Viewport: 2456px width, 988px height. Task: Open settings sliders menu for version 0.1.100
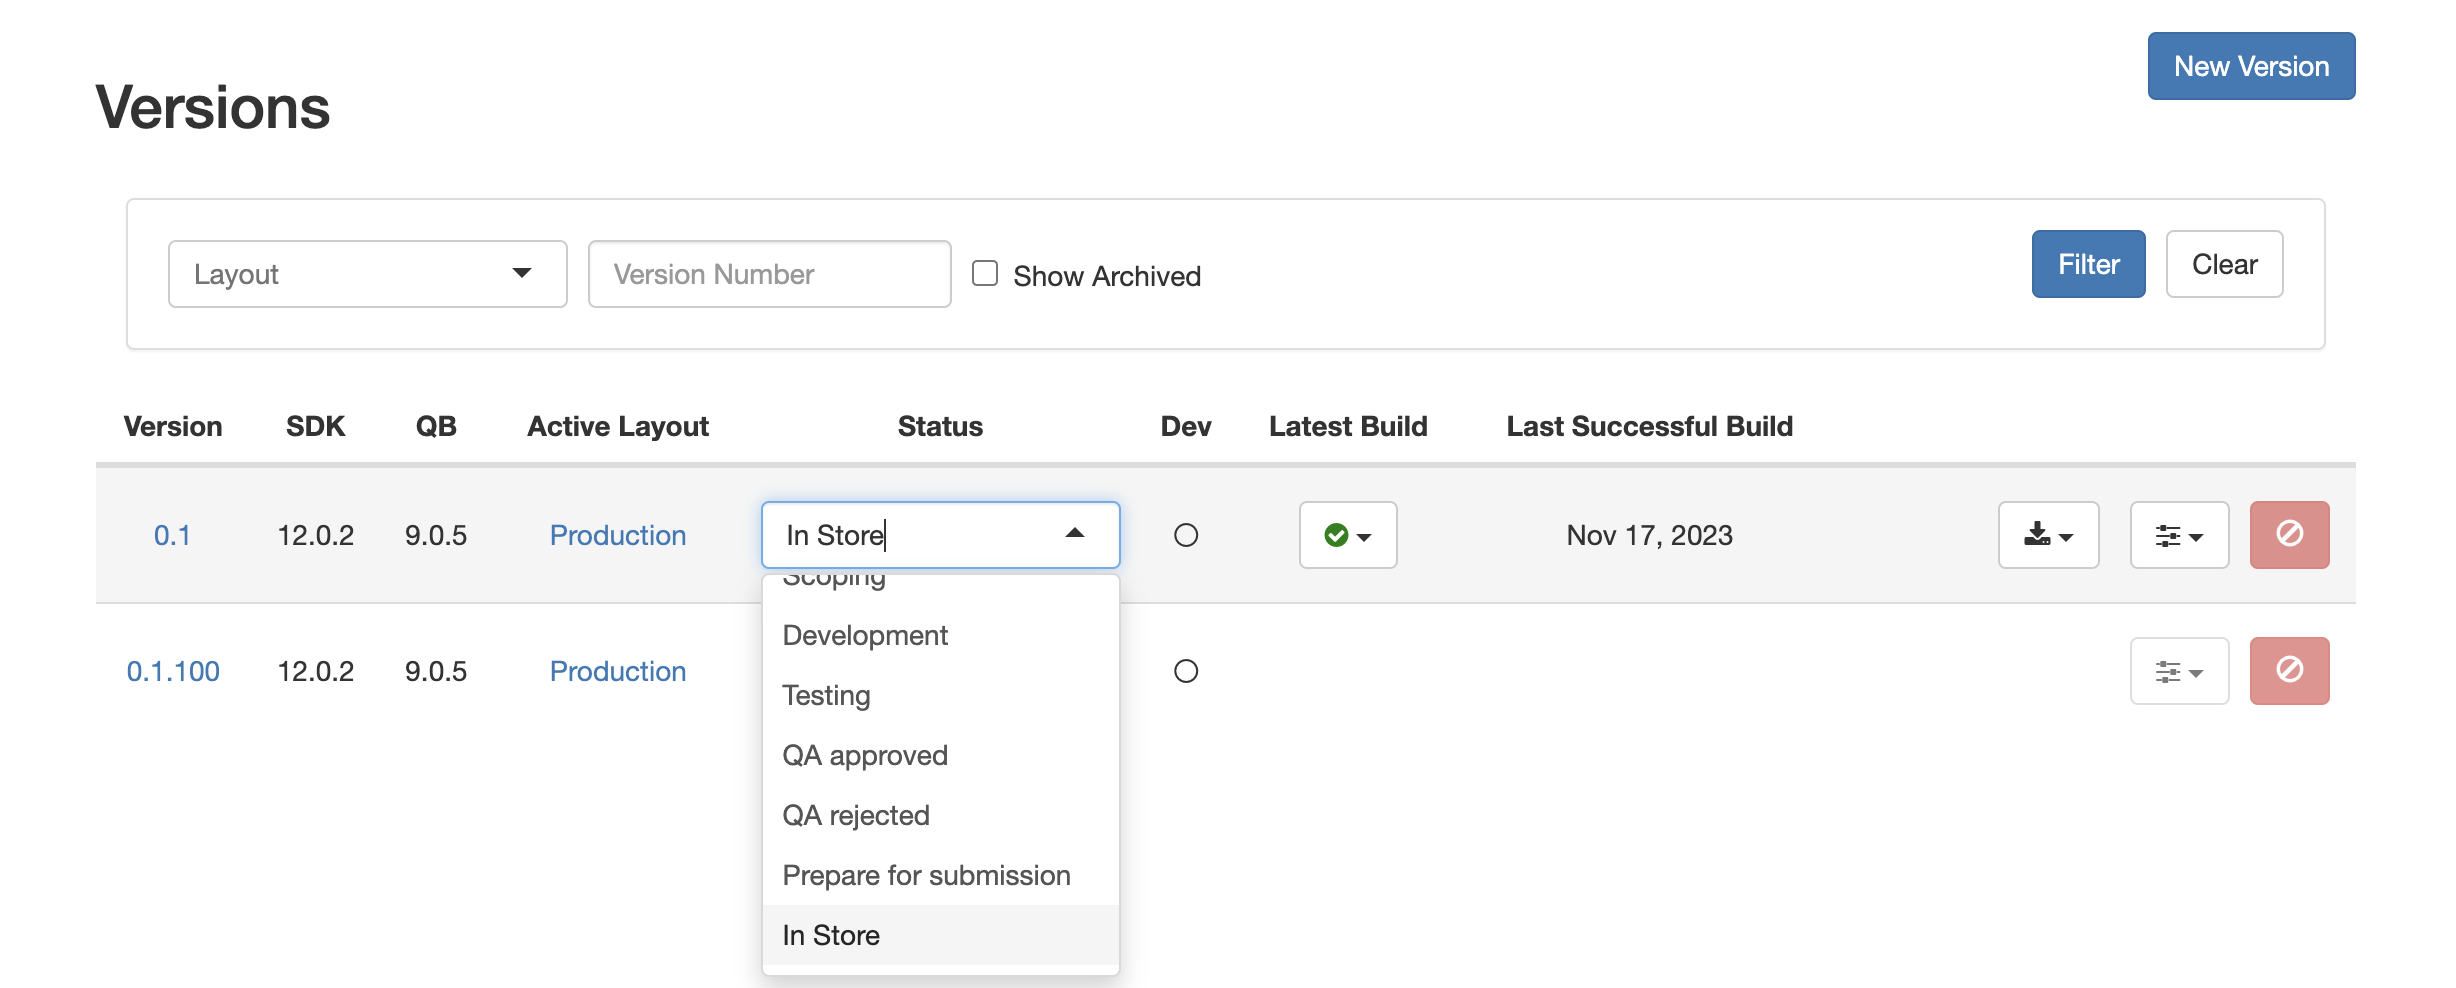[x=2179, y=671]
